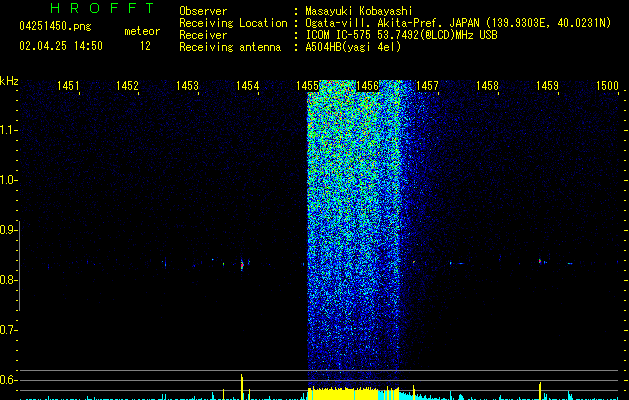Click the Observer name Masayuki Kobayashi
Screen dimensions: 629x400
click(x=359, y=11)
